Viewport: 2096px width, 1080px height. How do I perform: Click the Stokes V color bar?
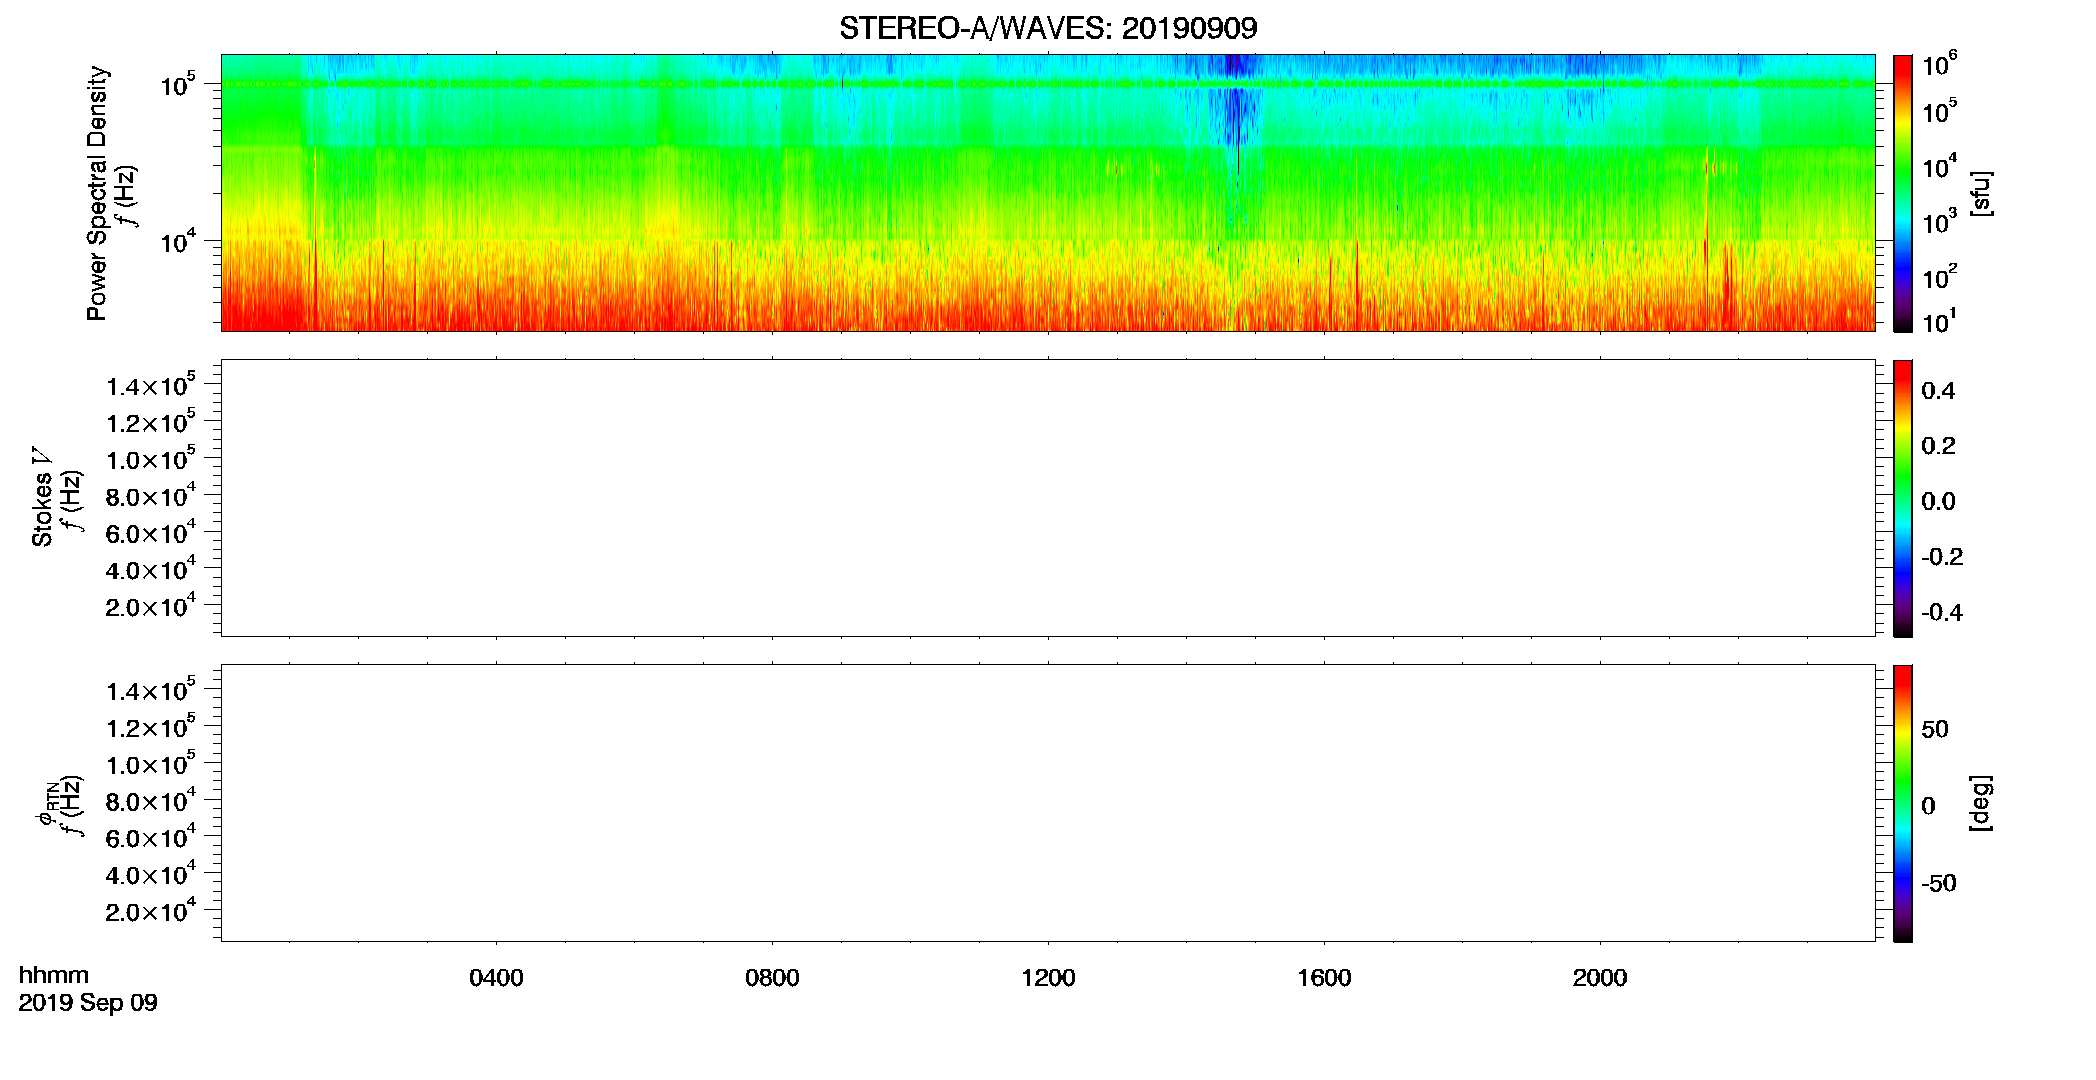[1902, 498]
